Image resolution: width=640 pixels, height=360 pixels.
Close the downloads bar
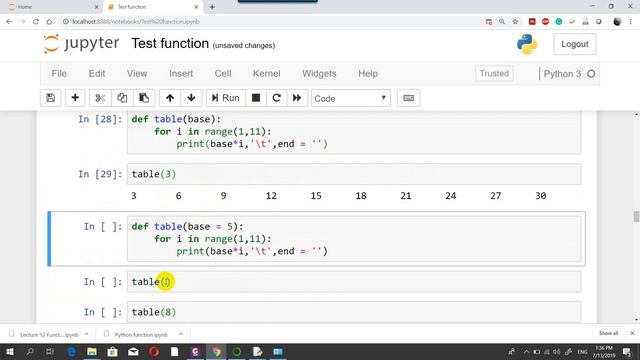coord(632,333)
